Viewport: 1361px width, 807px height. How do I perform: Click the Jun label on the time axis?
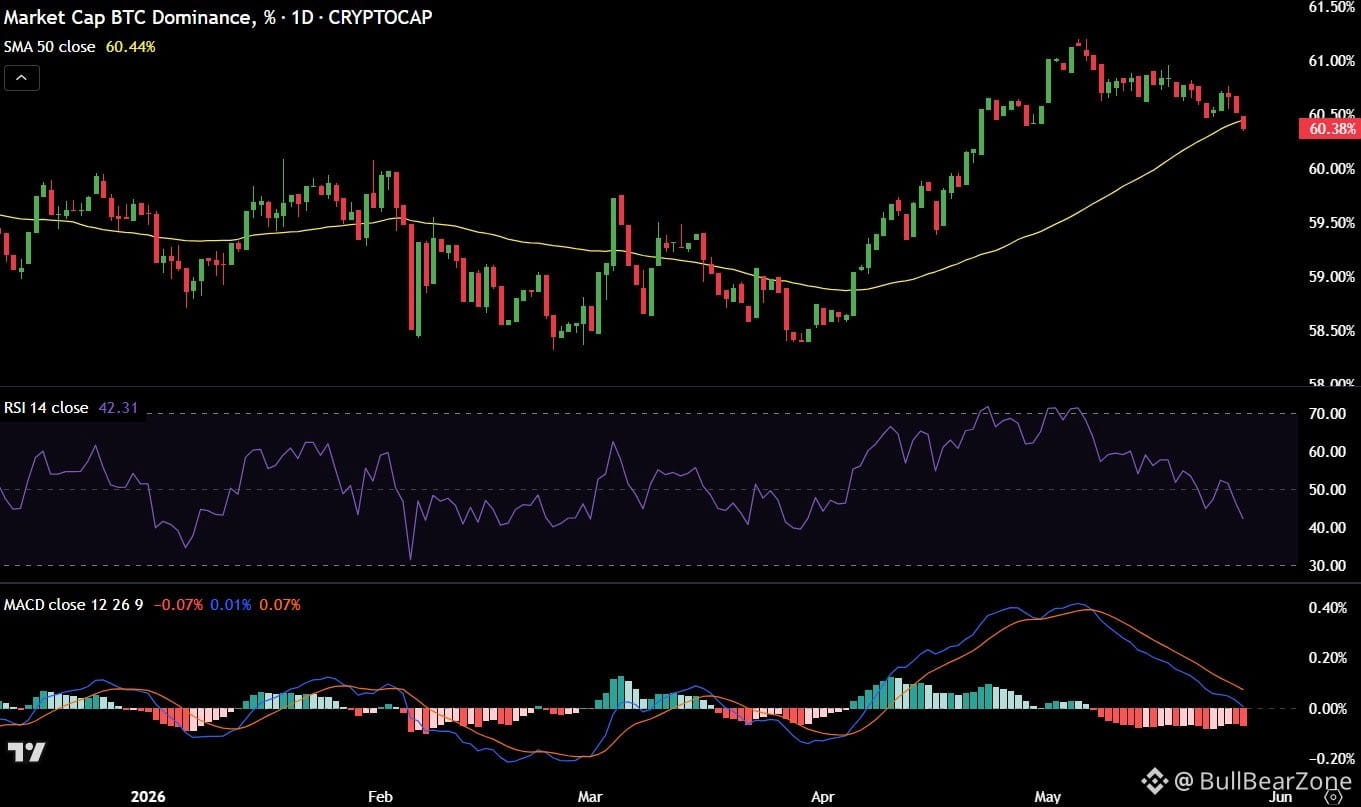(1280, 797)
